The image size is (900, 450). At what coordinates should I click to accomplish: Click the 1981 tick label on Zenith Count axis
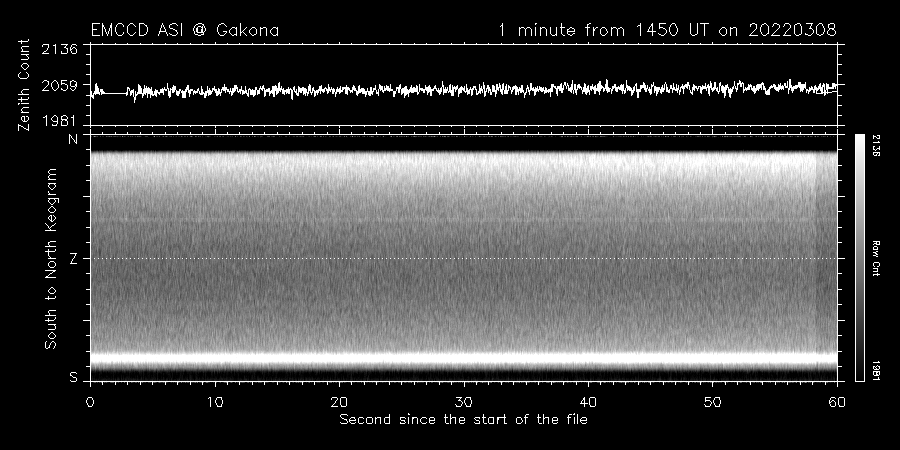60,121
